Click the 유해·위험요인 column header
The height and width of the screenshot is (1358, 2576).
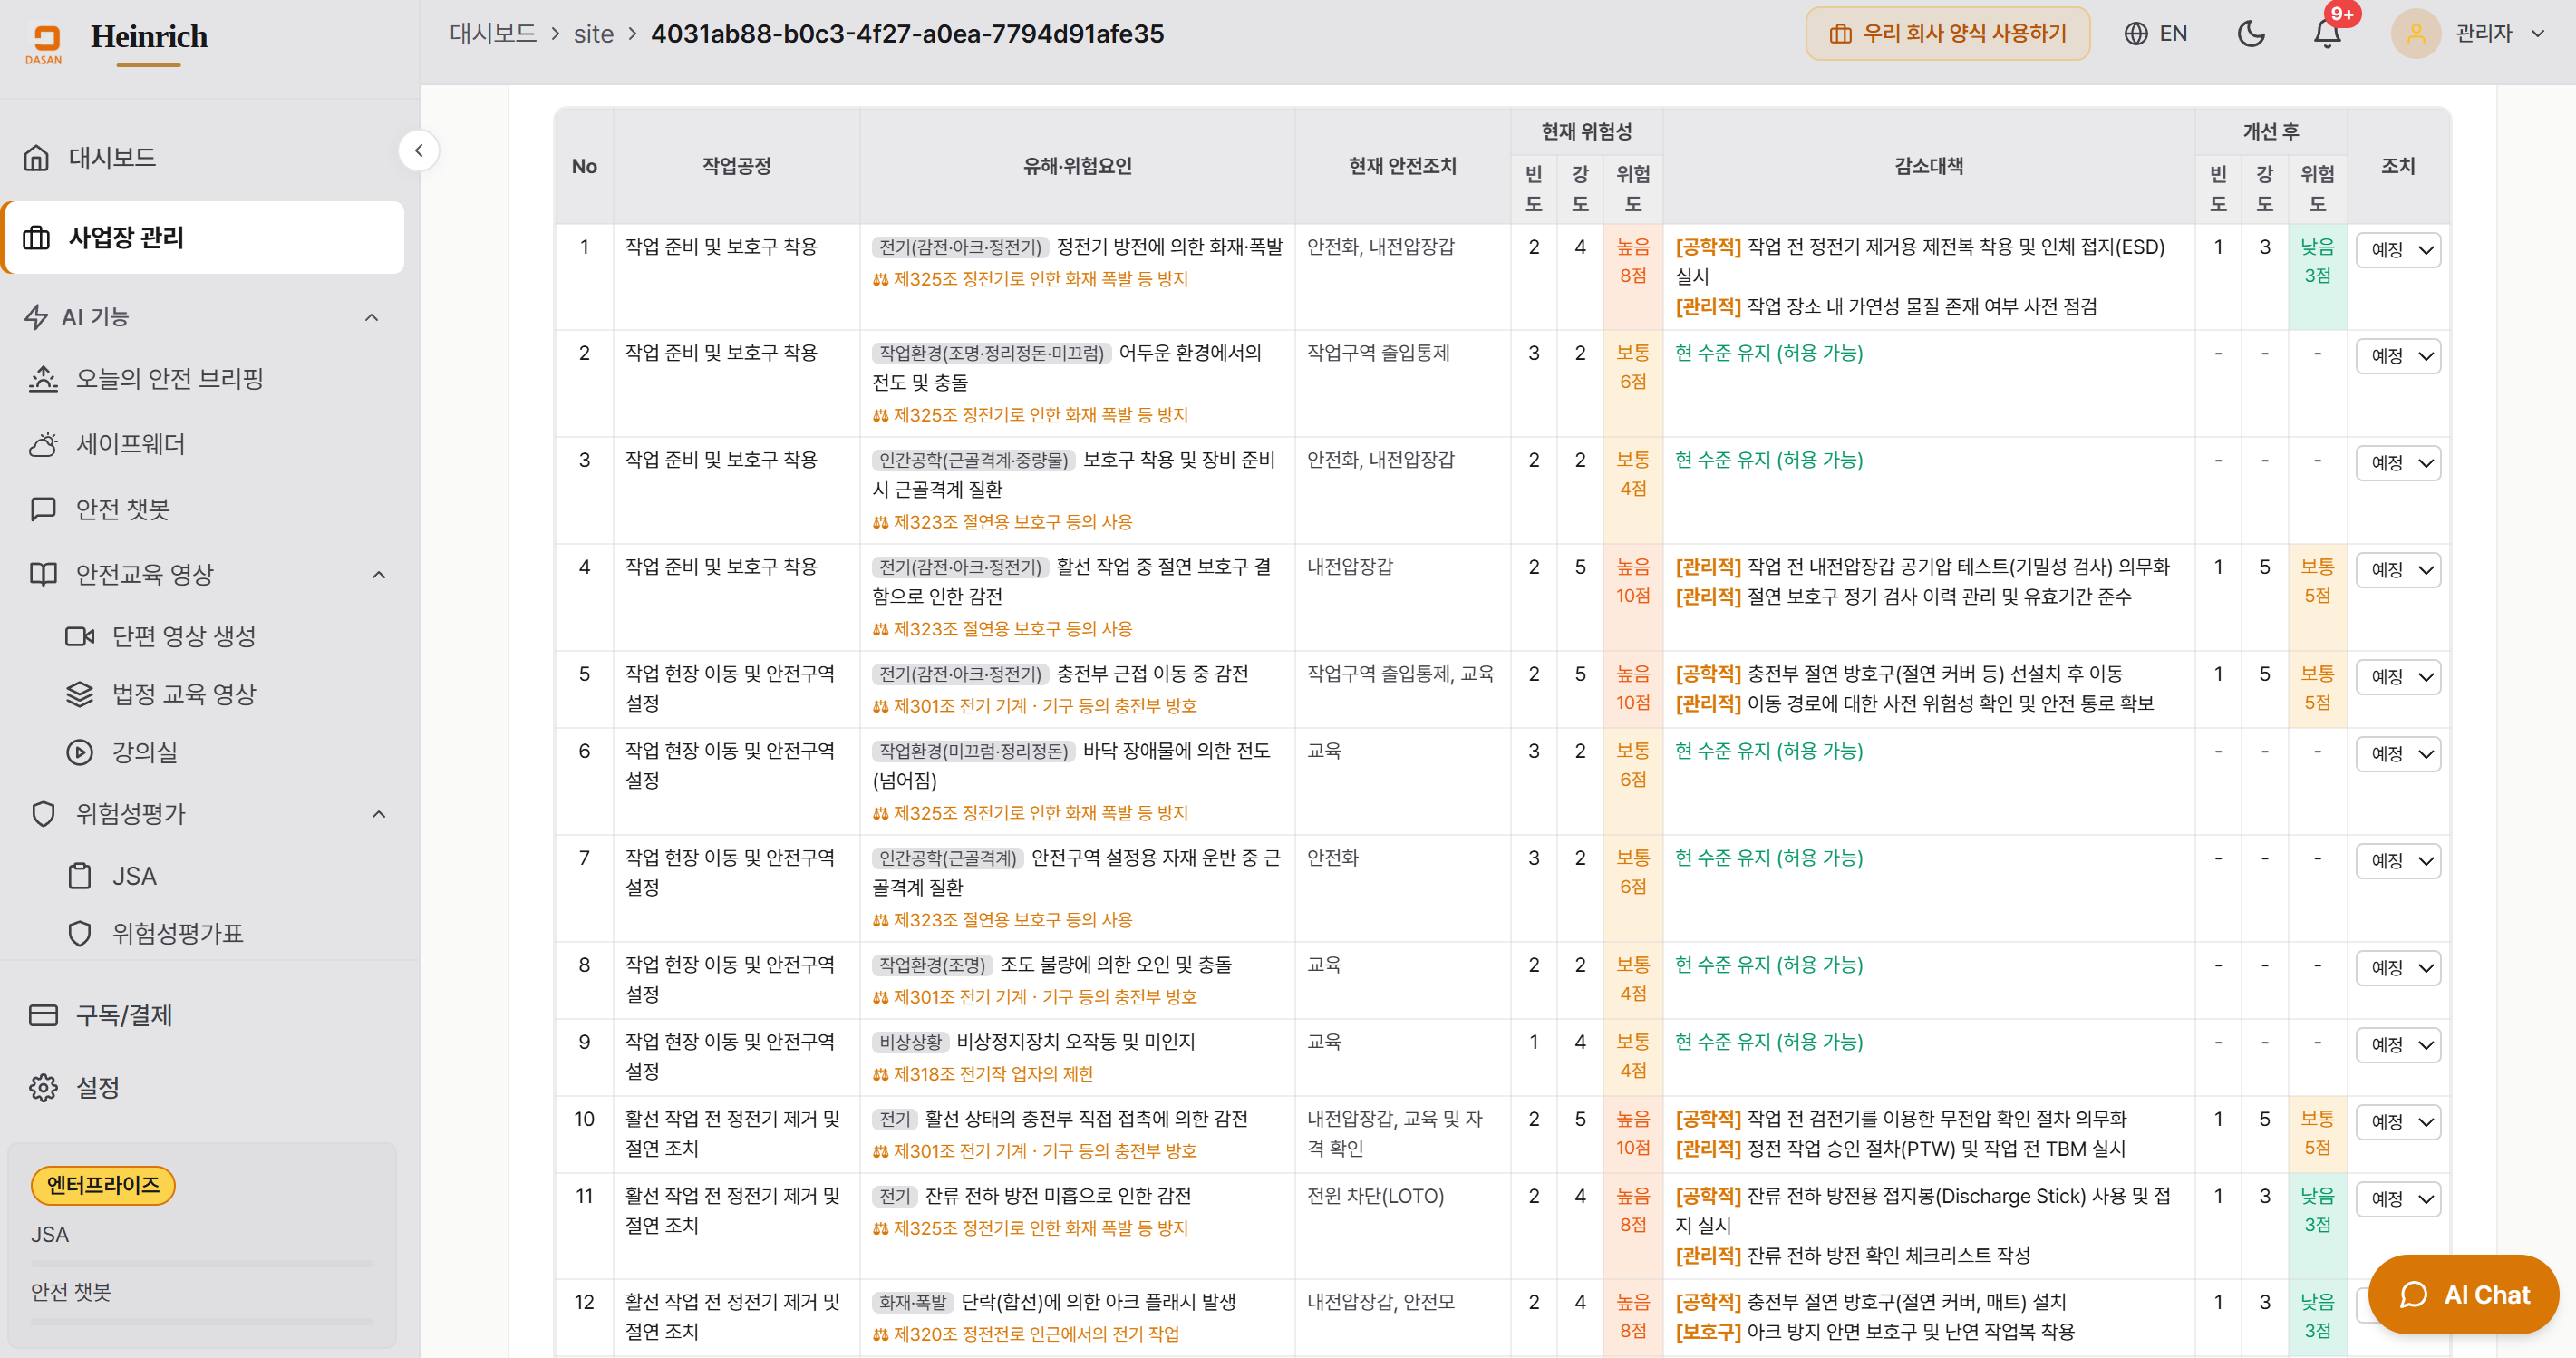tap(1077, 165)
